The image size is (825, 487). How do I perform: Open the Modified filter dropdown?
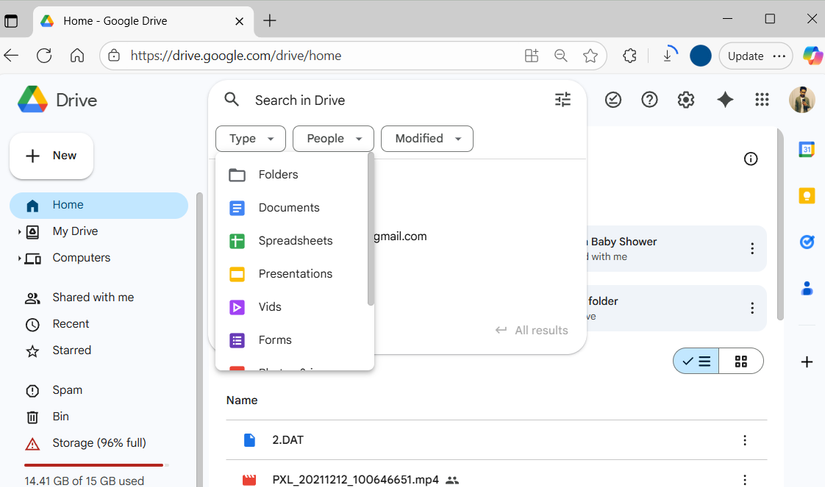click(x=427, y=139)
